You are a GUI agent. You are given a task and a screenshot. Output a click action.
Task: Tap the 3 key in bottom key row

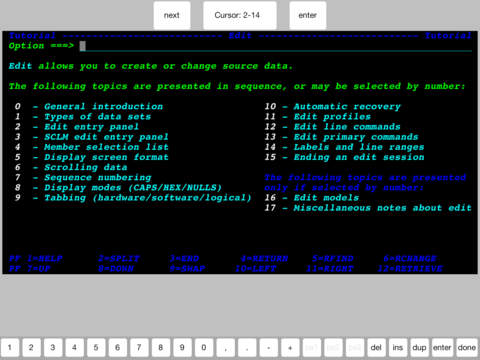click(53, 348)
